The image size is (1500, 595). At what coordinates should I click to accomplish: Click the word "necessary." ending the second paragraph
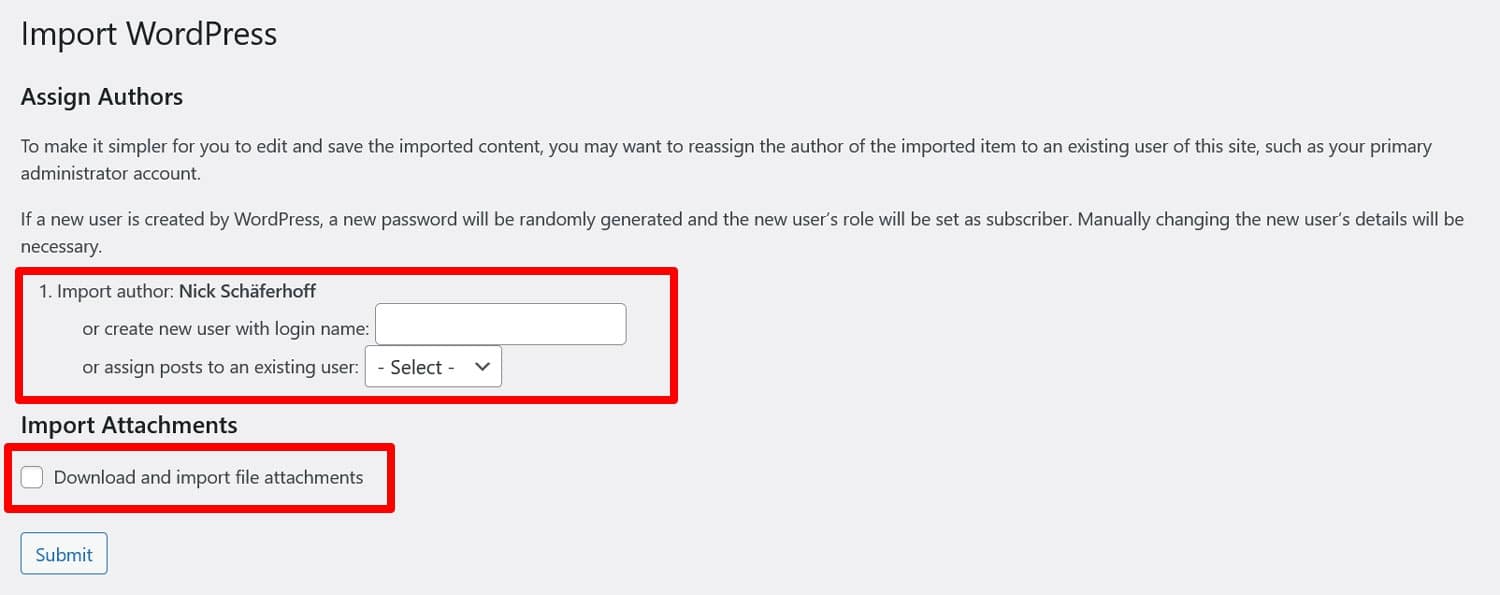pyautogui.click(x=62, y=245)
